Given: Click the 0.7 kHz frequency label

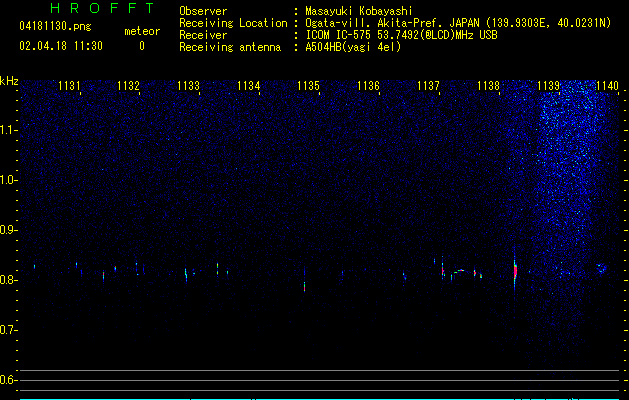Looking at the screenshot, I should pos(9,330).
